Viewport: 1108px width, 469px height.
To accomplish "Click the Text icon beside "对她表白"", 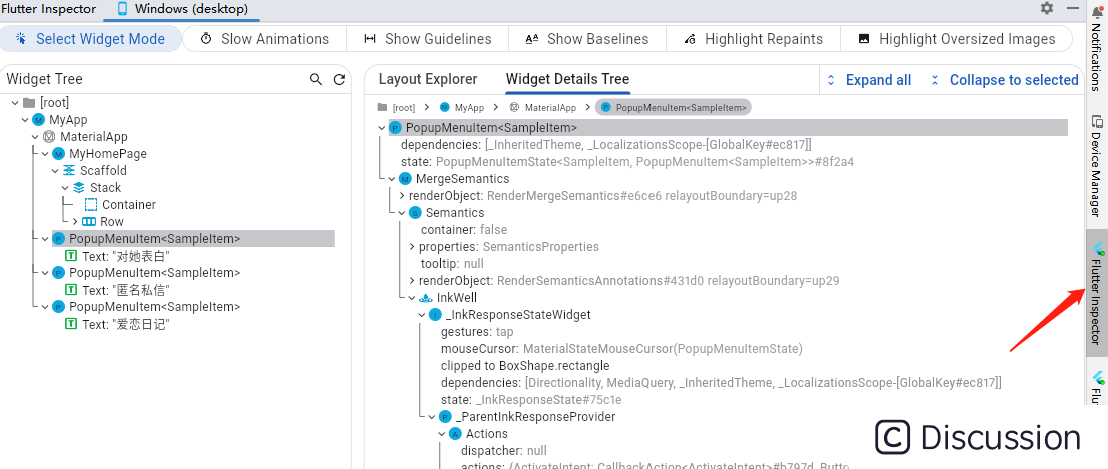I will pyautogui.click(x=71, y=256).
